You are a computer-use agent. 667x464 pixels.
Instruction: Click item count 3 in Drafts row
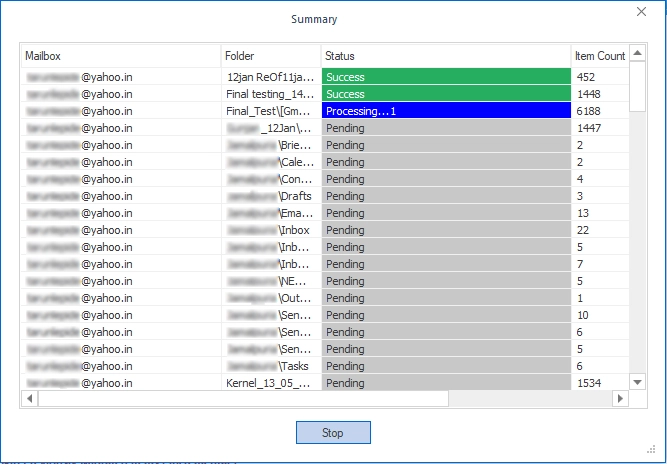click(580, 196)
